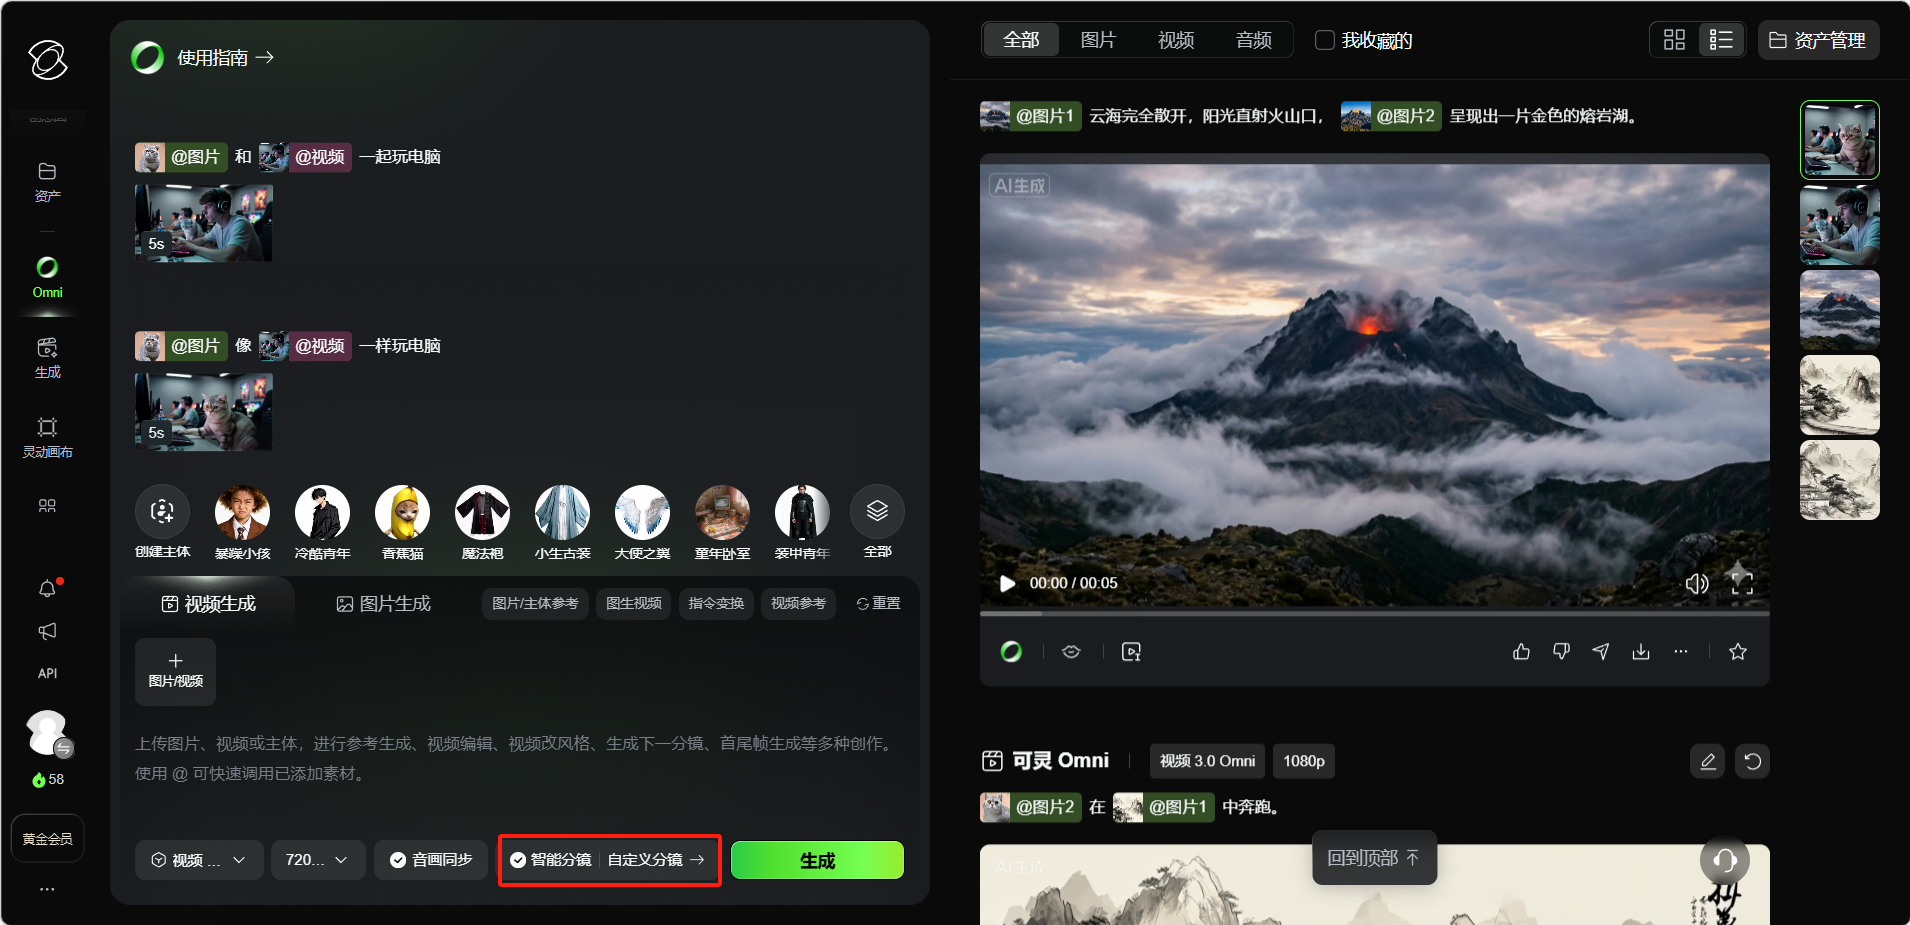Click the thumbs down dislike icon

coord(1561,652)
